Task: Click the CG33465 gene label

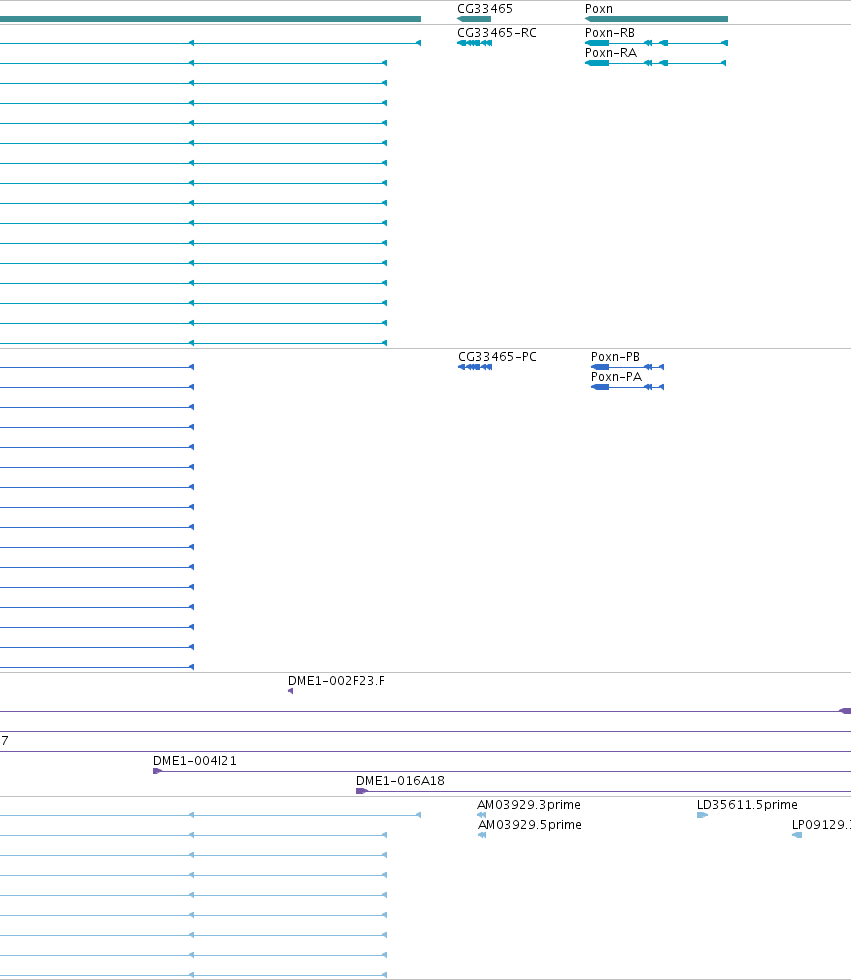Action: pos(485,9)
